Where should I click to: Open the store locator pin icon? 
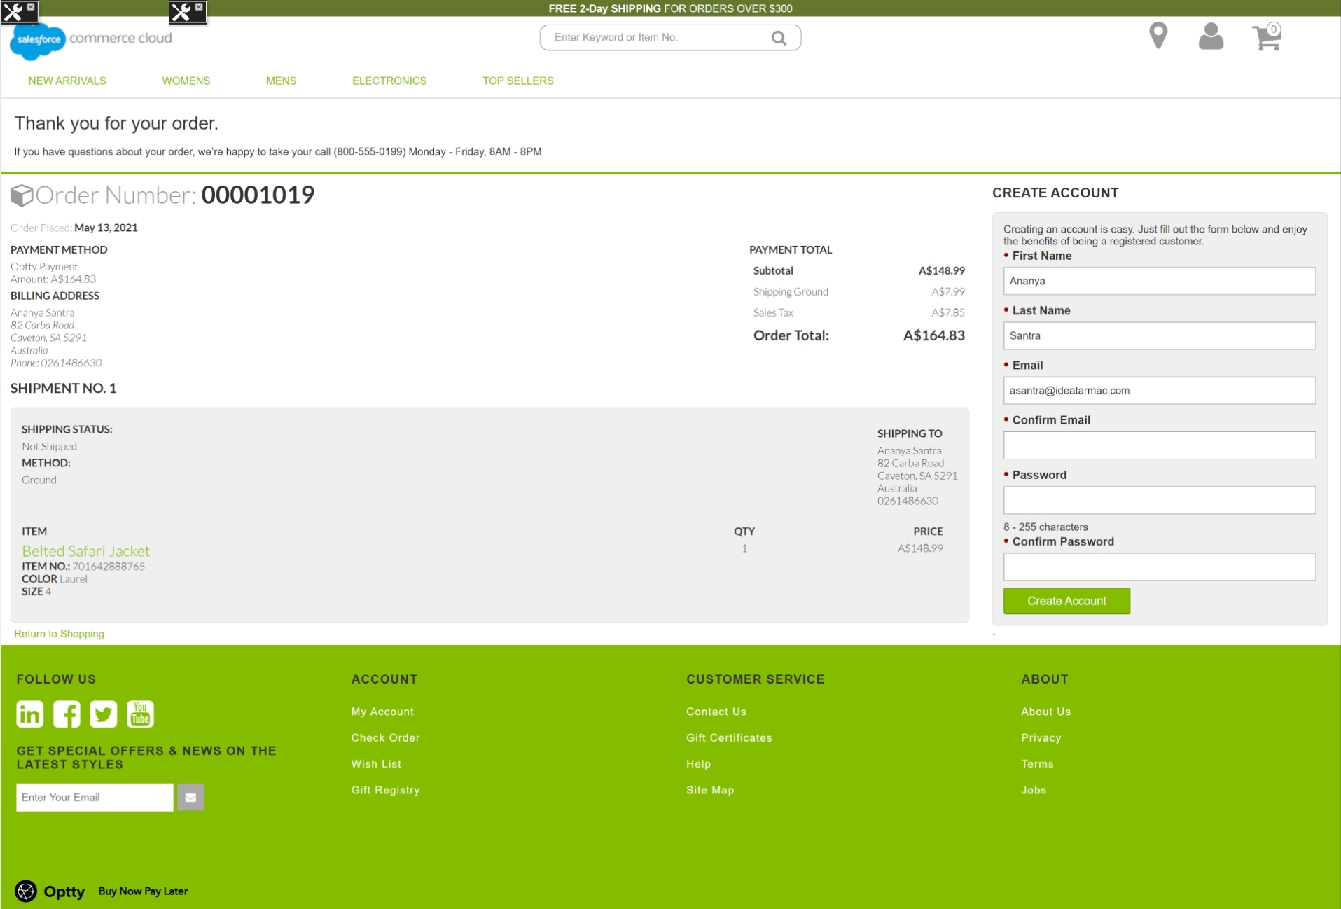(x=1158, y=35)
